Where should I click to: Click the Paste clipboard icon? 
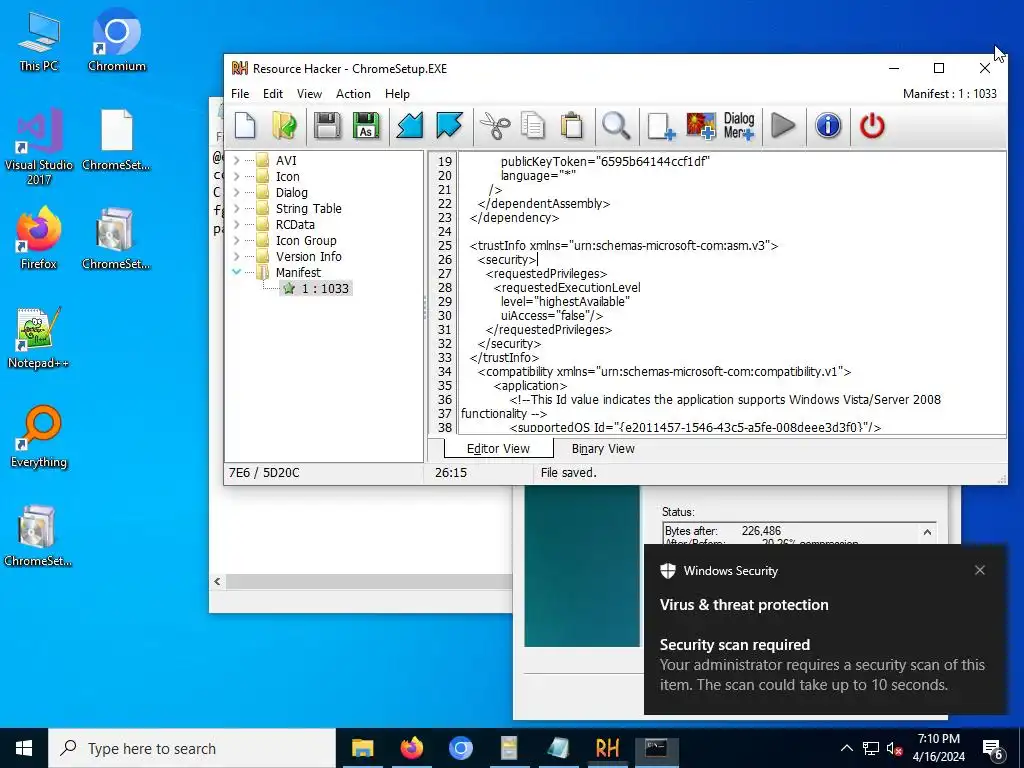pos(571,125)
